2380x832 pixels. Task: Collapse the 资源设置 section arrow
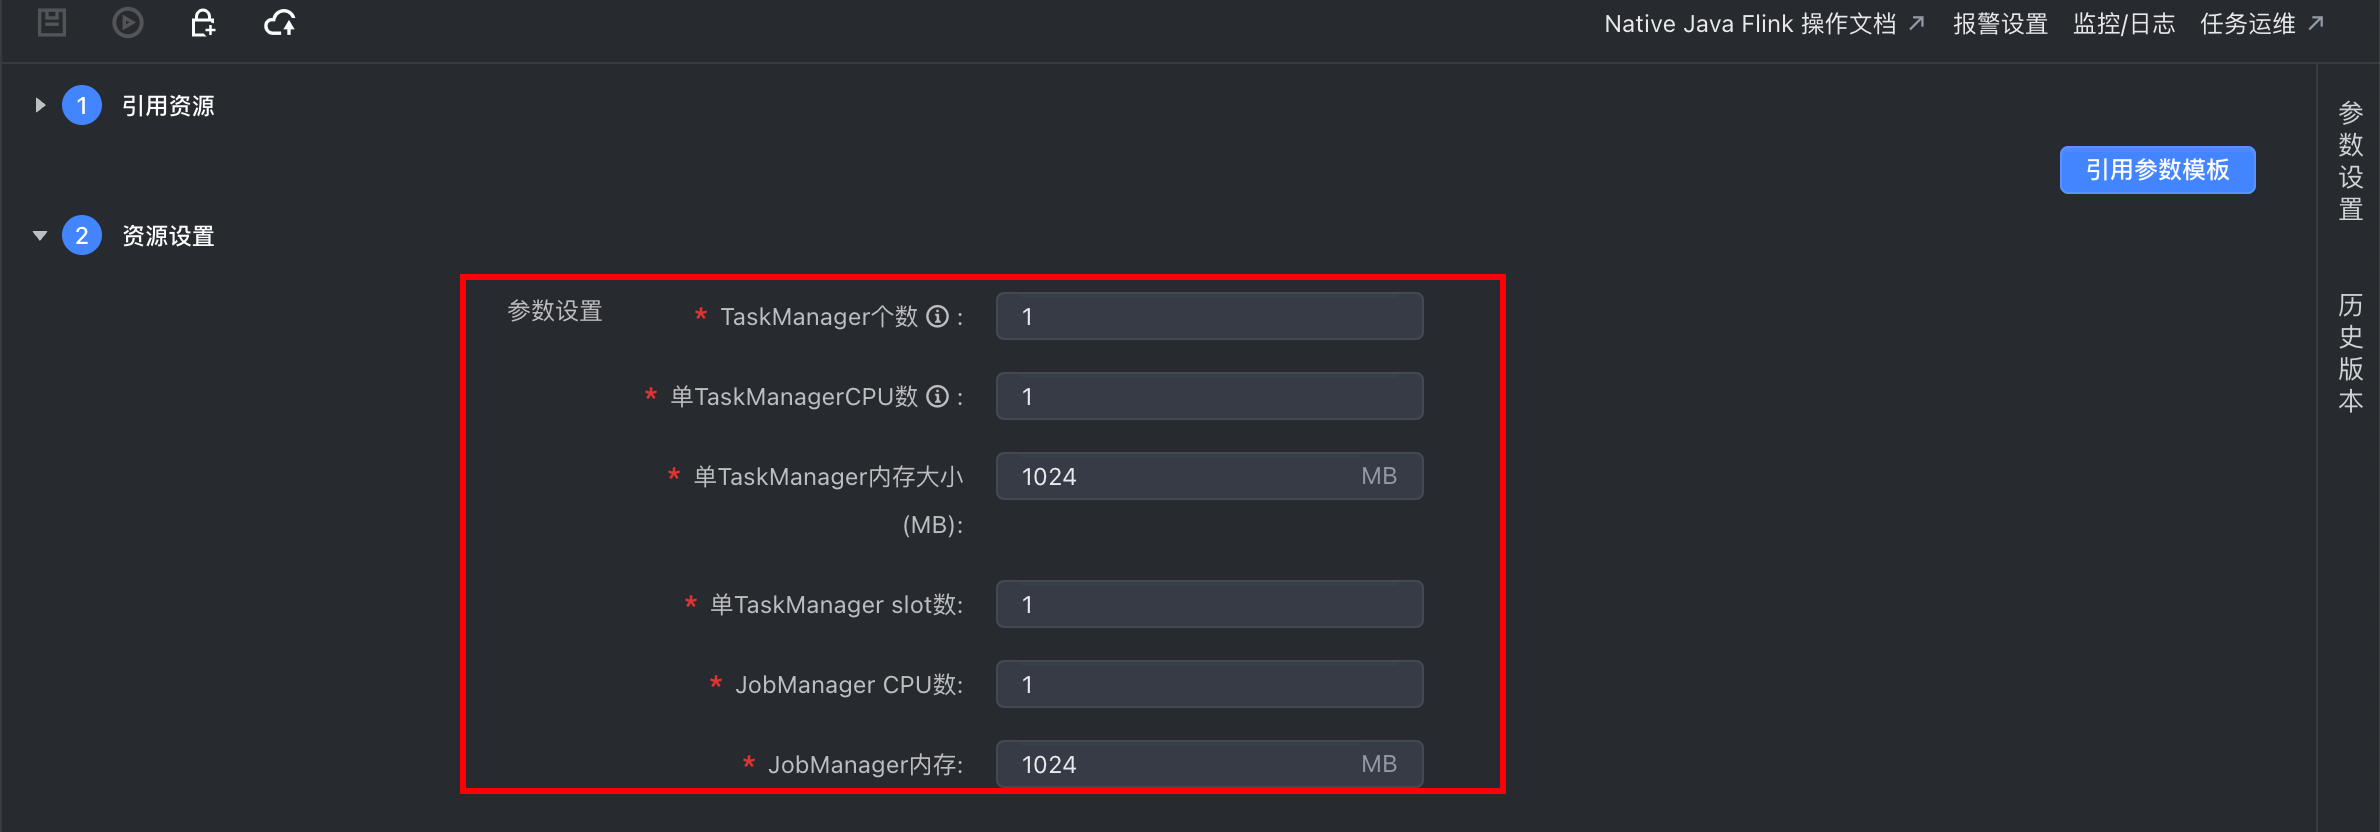[40, 235]
